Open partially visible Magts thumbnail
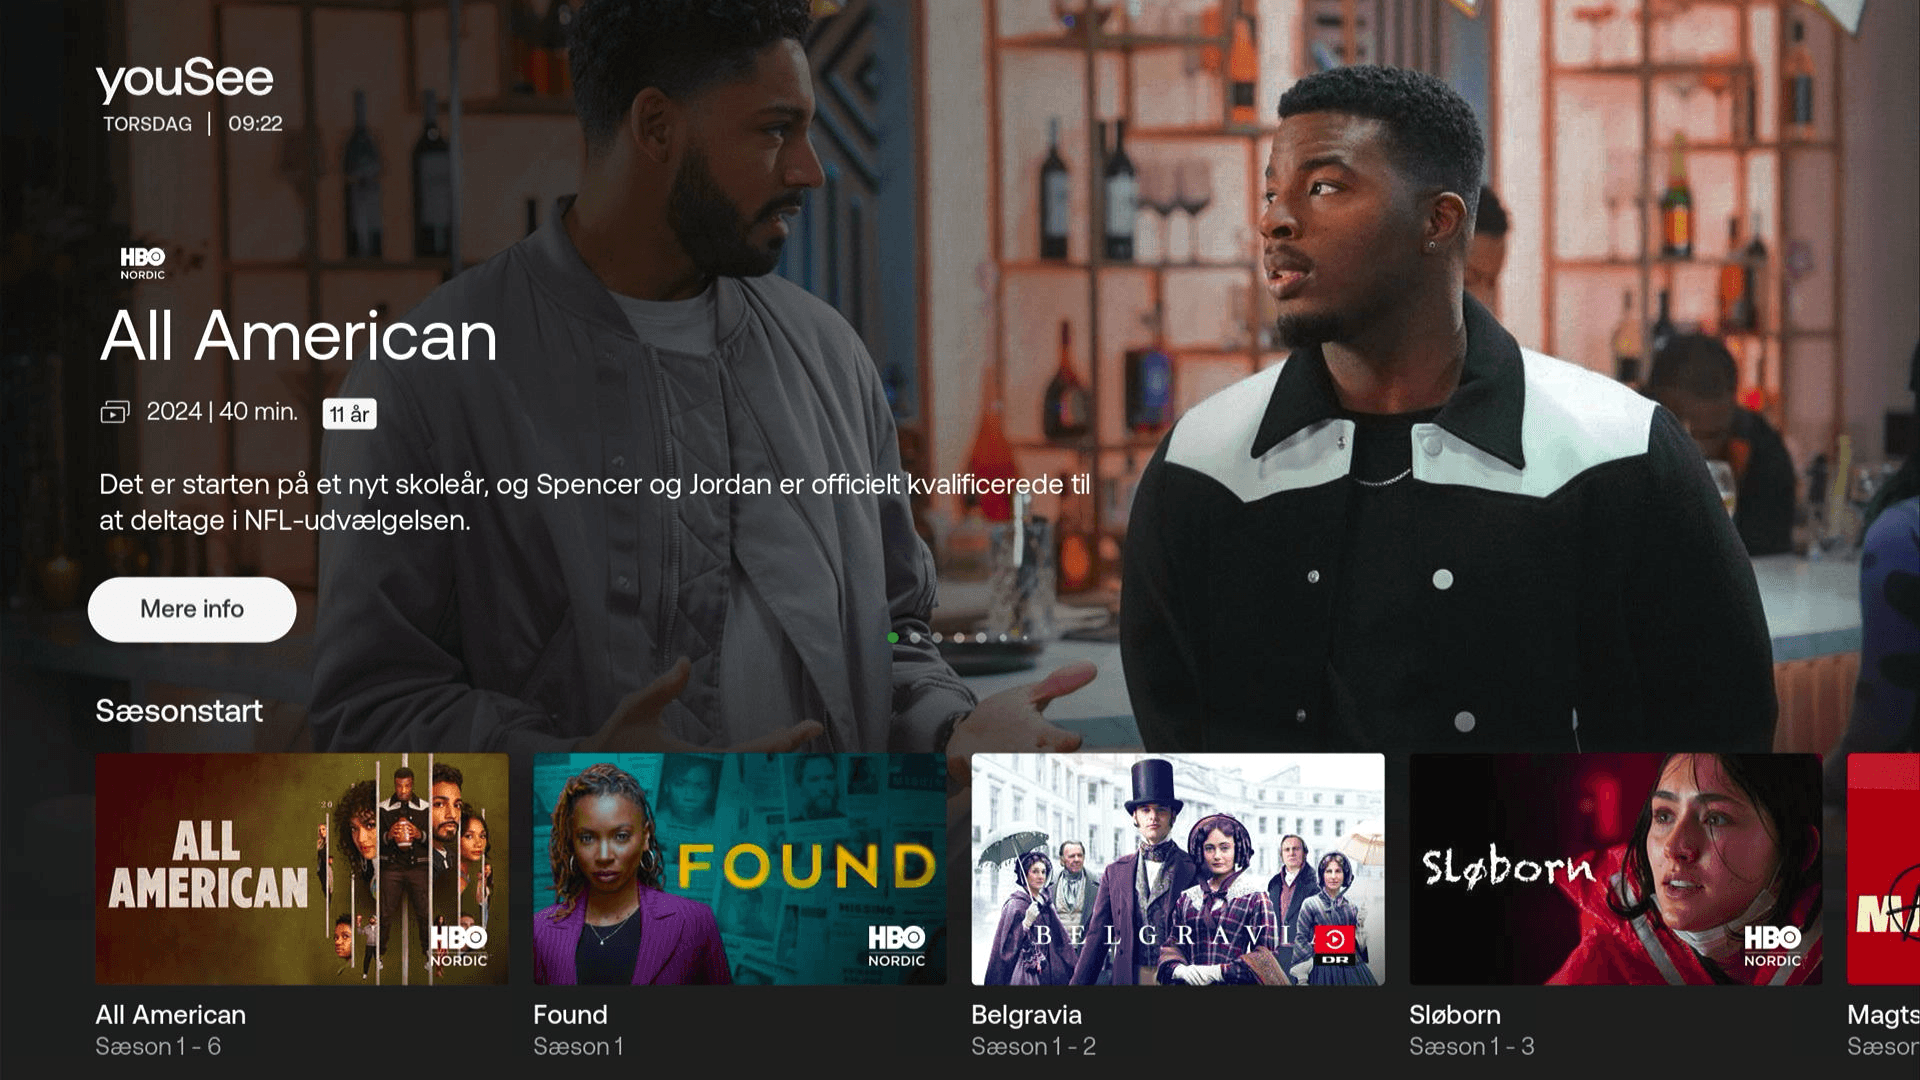Viewport: 1920px width, 1080px height. [x=1884, y=868]
